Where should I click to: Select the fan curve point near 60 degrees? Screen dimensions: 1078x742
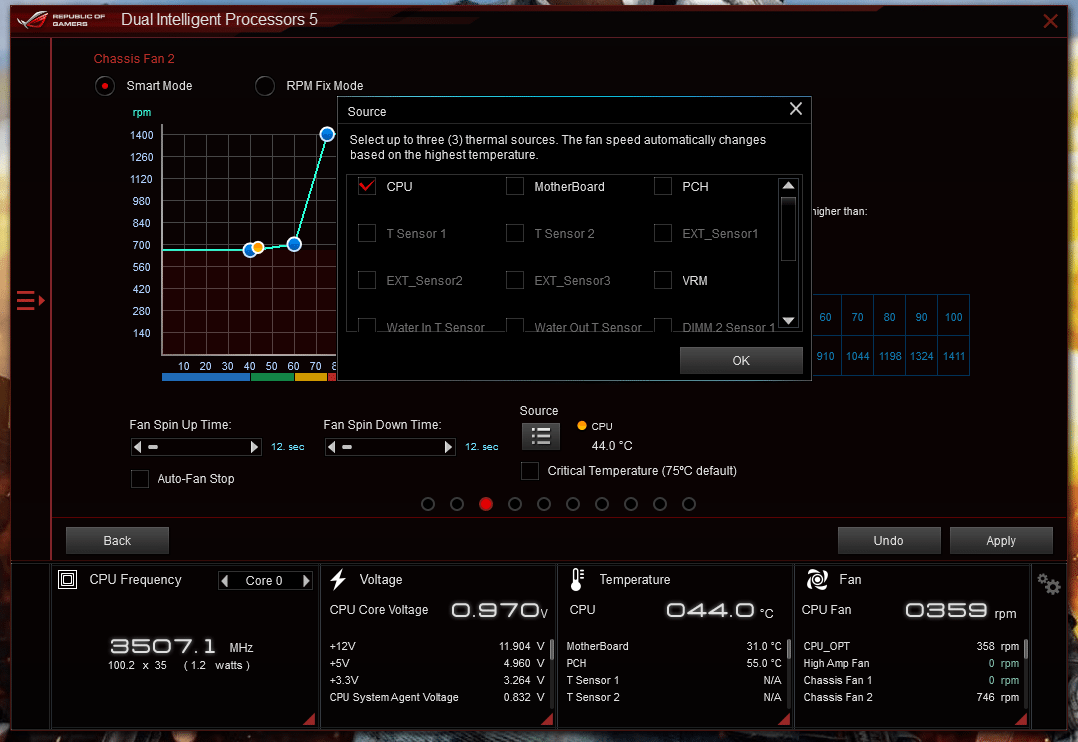click(x=294, y=244)
